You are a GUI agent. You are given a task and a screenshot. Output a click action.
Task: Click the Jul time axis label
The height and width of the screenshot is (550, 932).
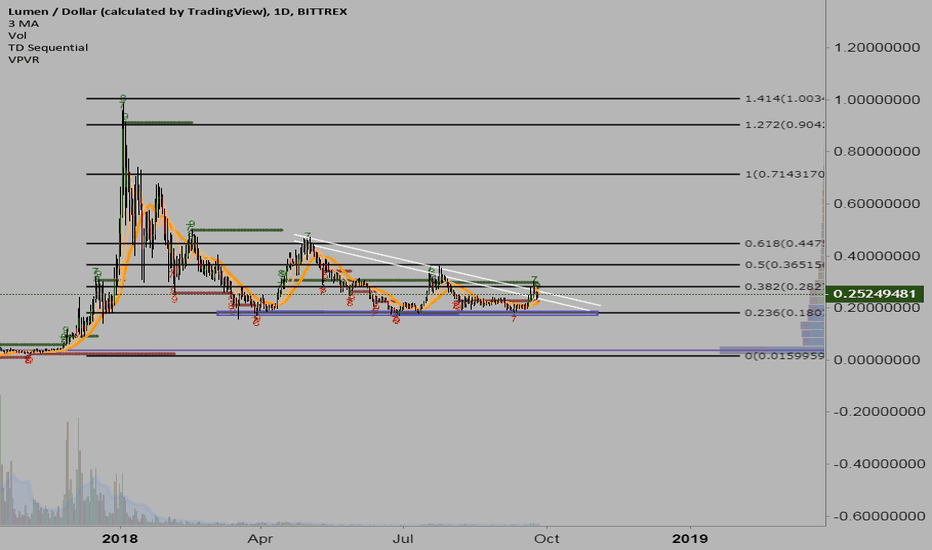point(404,539)
